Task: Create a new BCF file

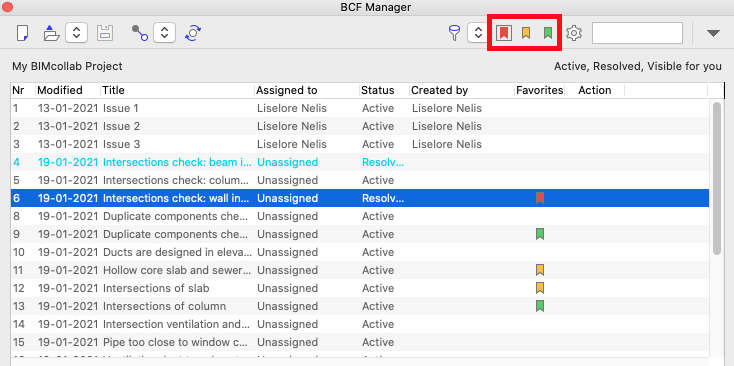Action: pos(22,33)
